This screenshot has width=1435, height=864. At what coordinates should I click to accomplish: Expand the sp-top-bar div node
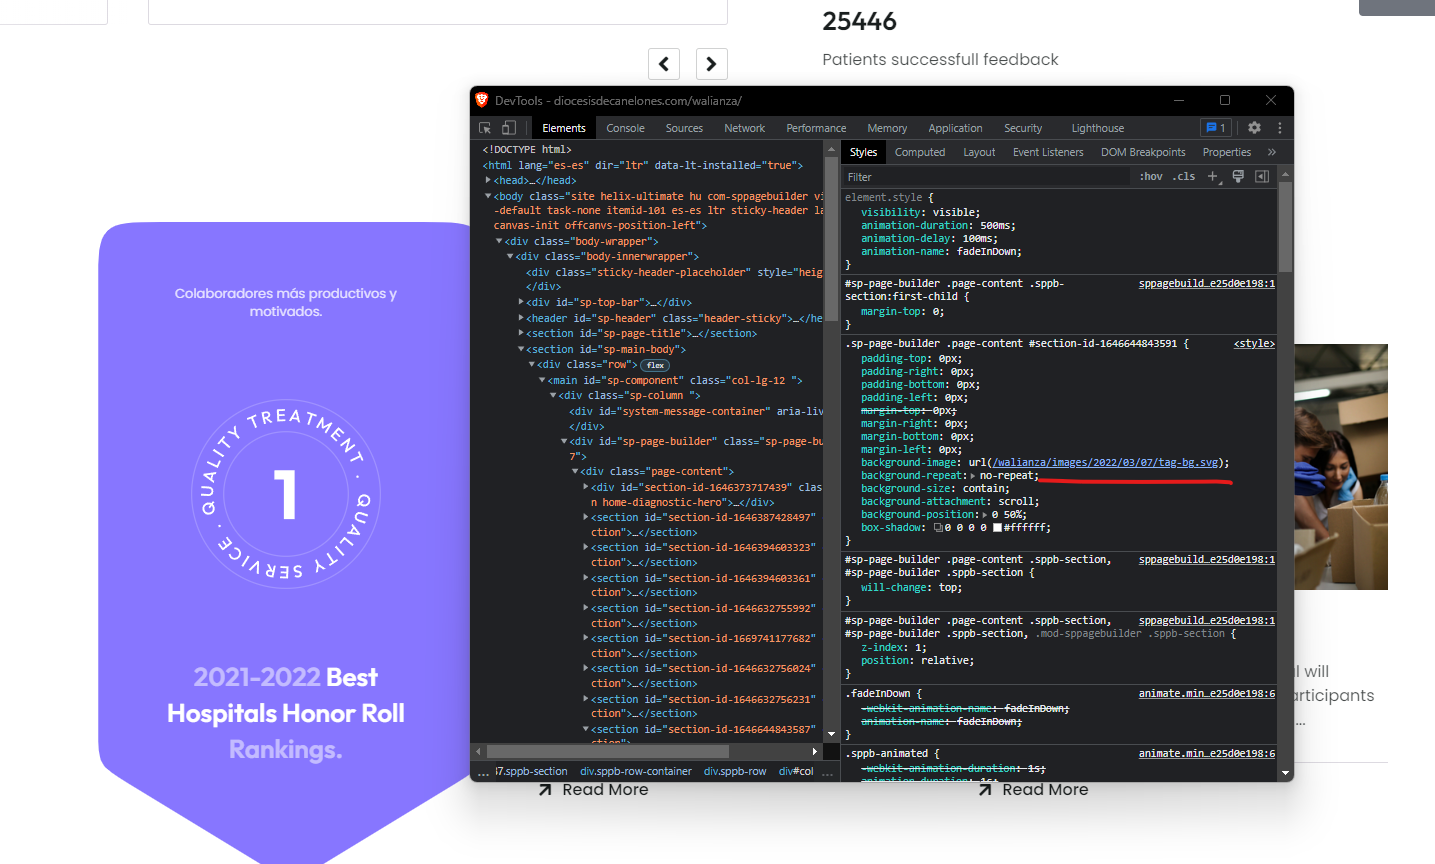521,302
